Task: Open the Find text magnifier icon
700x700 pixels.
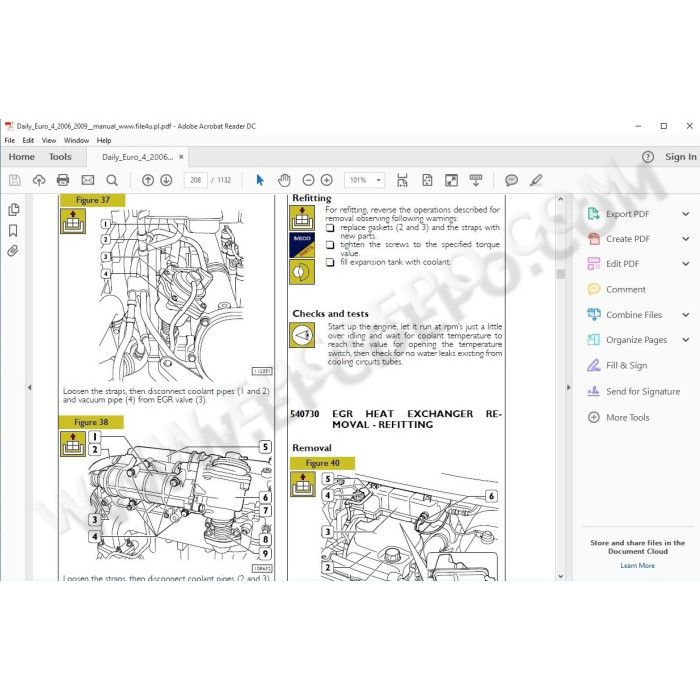Action: (112, 180)
